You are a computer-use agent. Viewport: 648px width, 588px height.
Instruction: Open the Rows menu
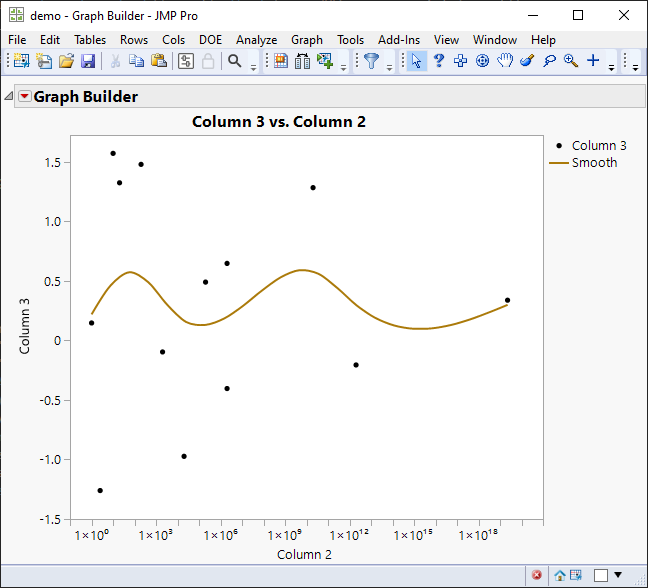coord(134,40)
